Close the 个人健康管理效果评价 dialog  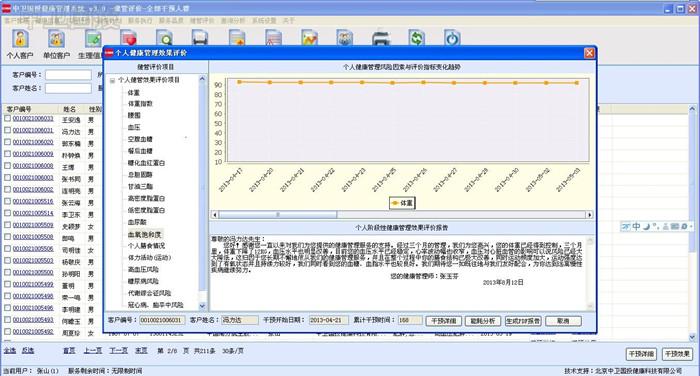coord(589,53)
